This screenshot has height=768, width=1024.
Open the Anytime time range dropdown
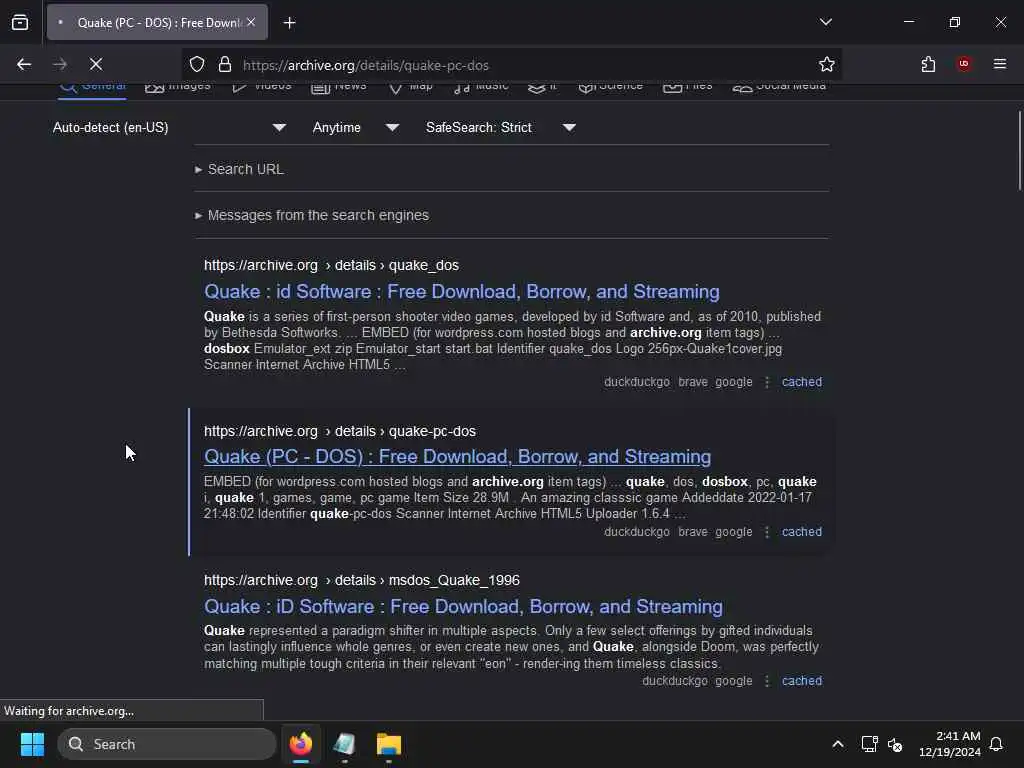[x=355, y=127]
